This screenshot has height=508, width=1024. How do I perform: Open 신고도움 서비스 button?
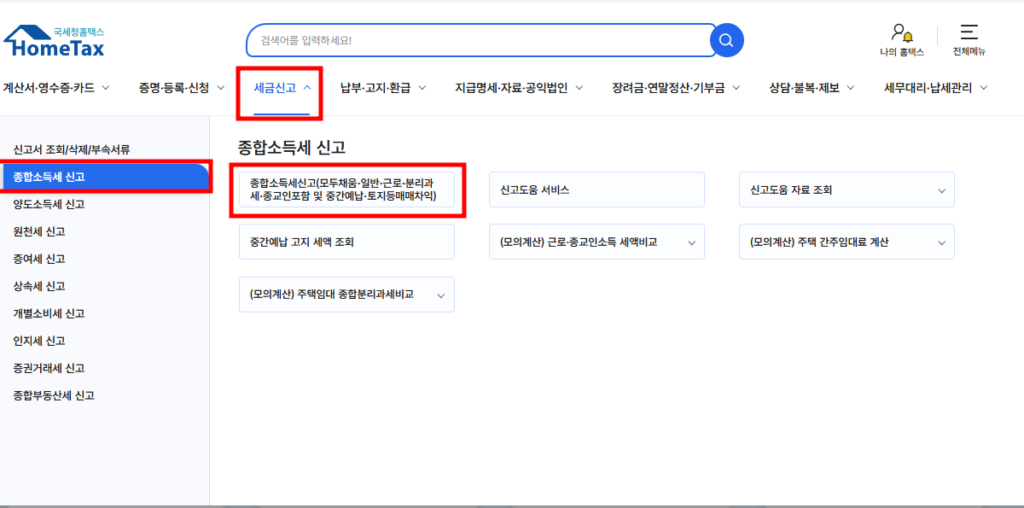[597, 190]
